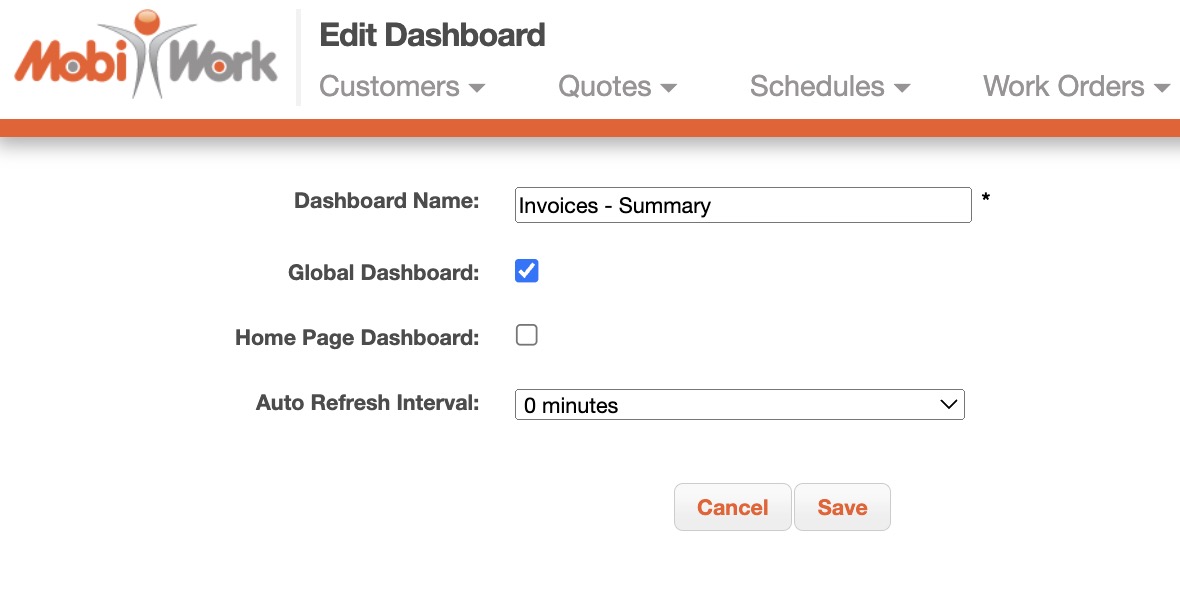Click the caret arrow beside Schedules
1180x596 pixels.
click(x=902, y=88)
